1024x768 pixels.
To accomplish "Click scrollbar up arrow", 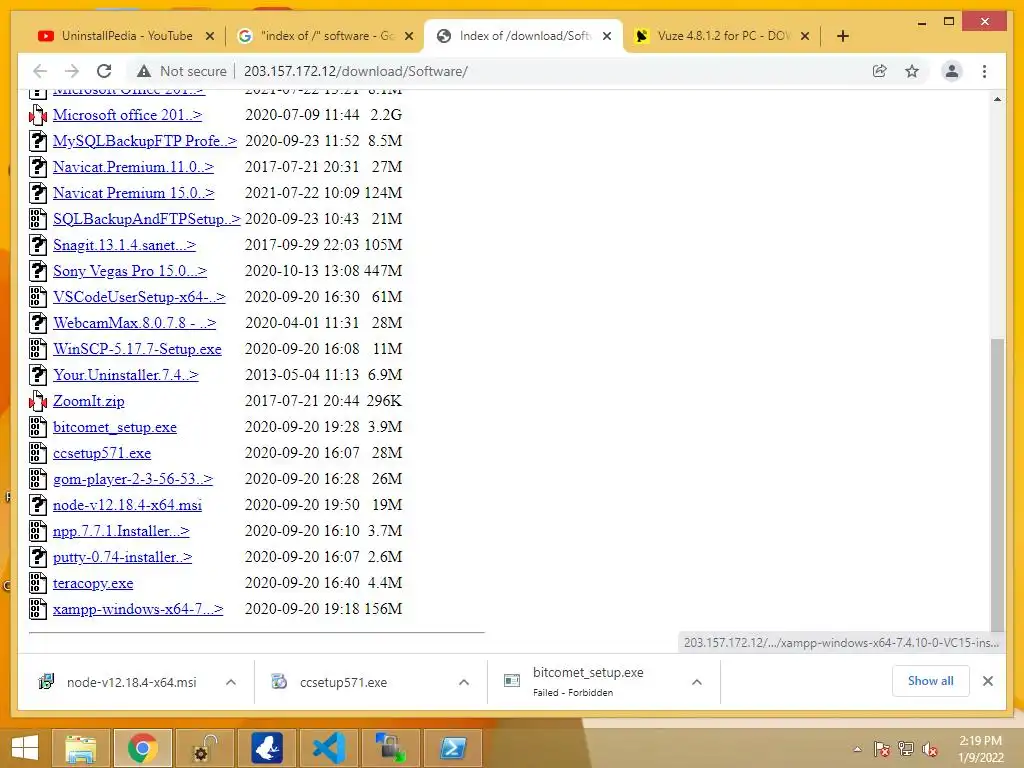I will click(x=997, y=99).
